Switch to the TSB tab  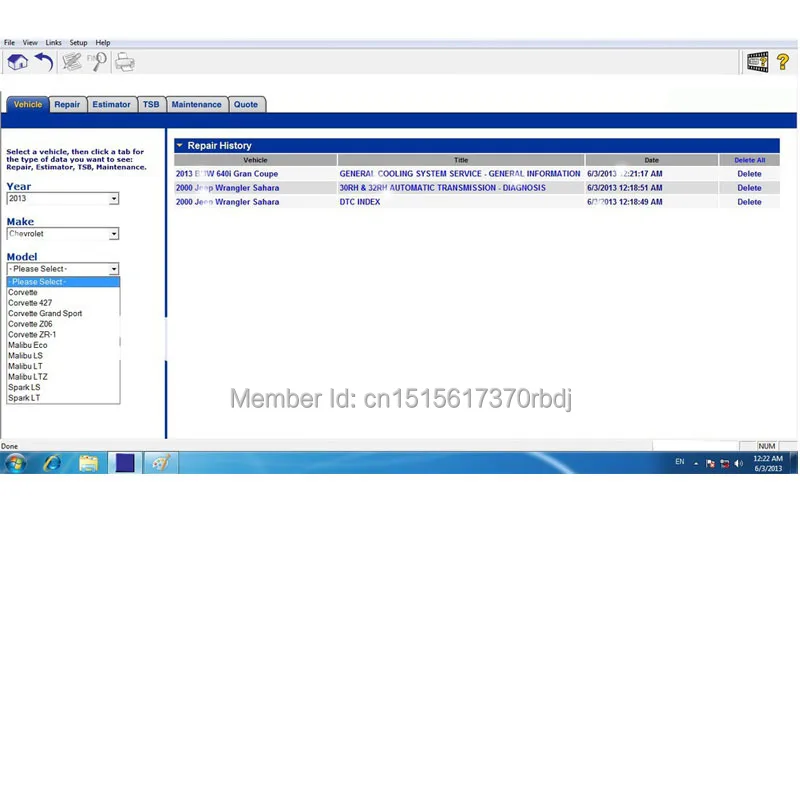151,104
